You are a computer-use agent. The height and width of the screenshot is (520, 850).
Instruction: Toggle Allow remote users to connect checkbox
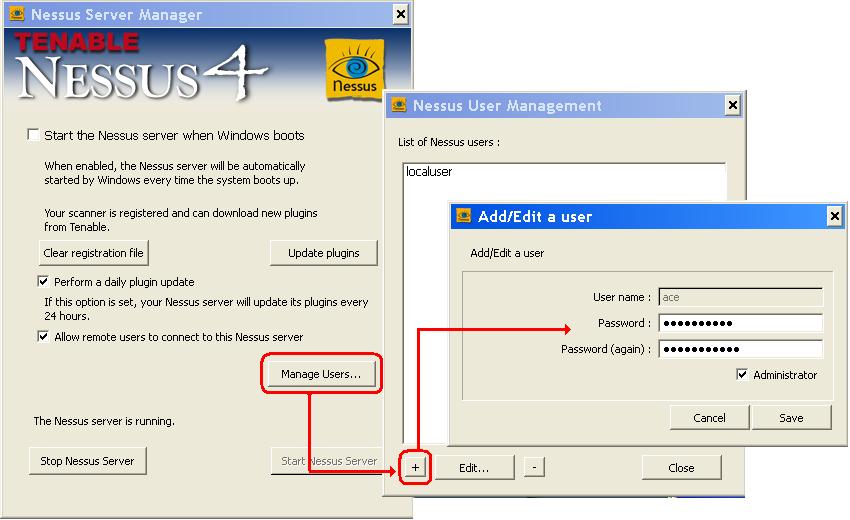pyautogui.click(x=43, y=337)
